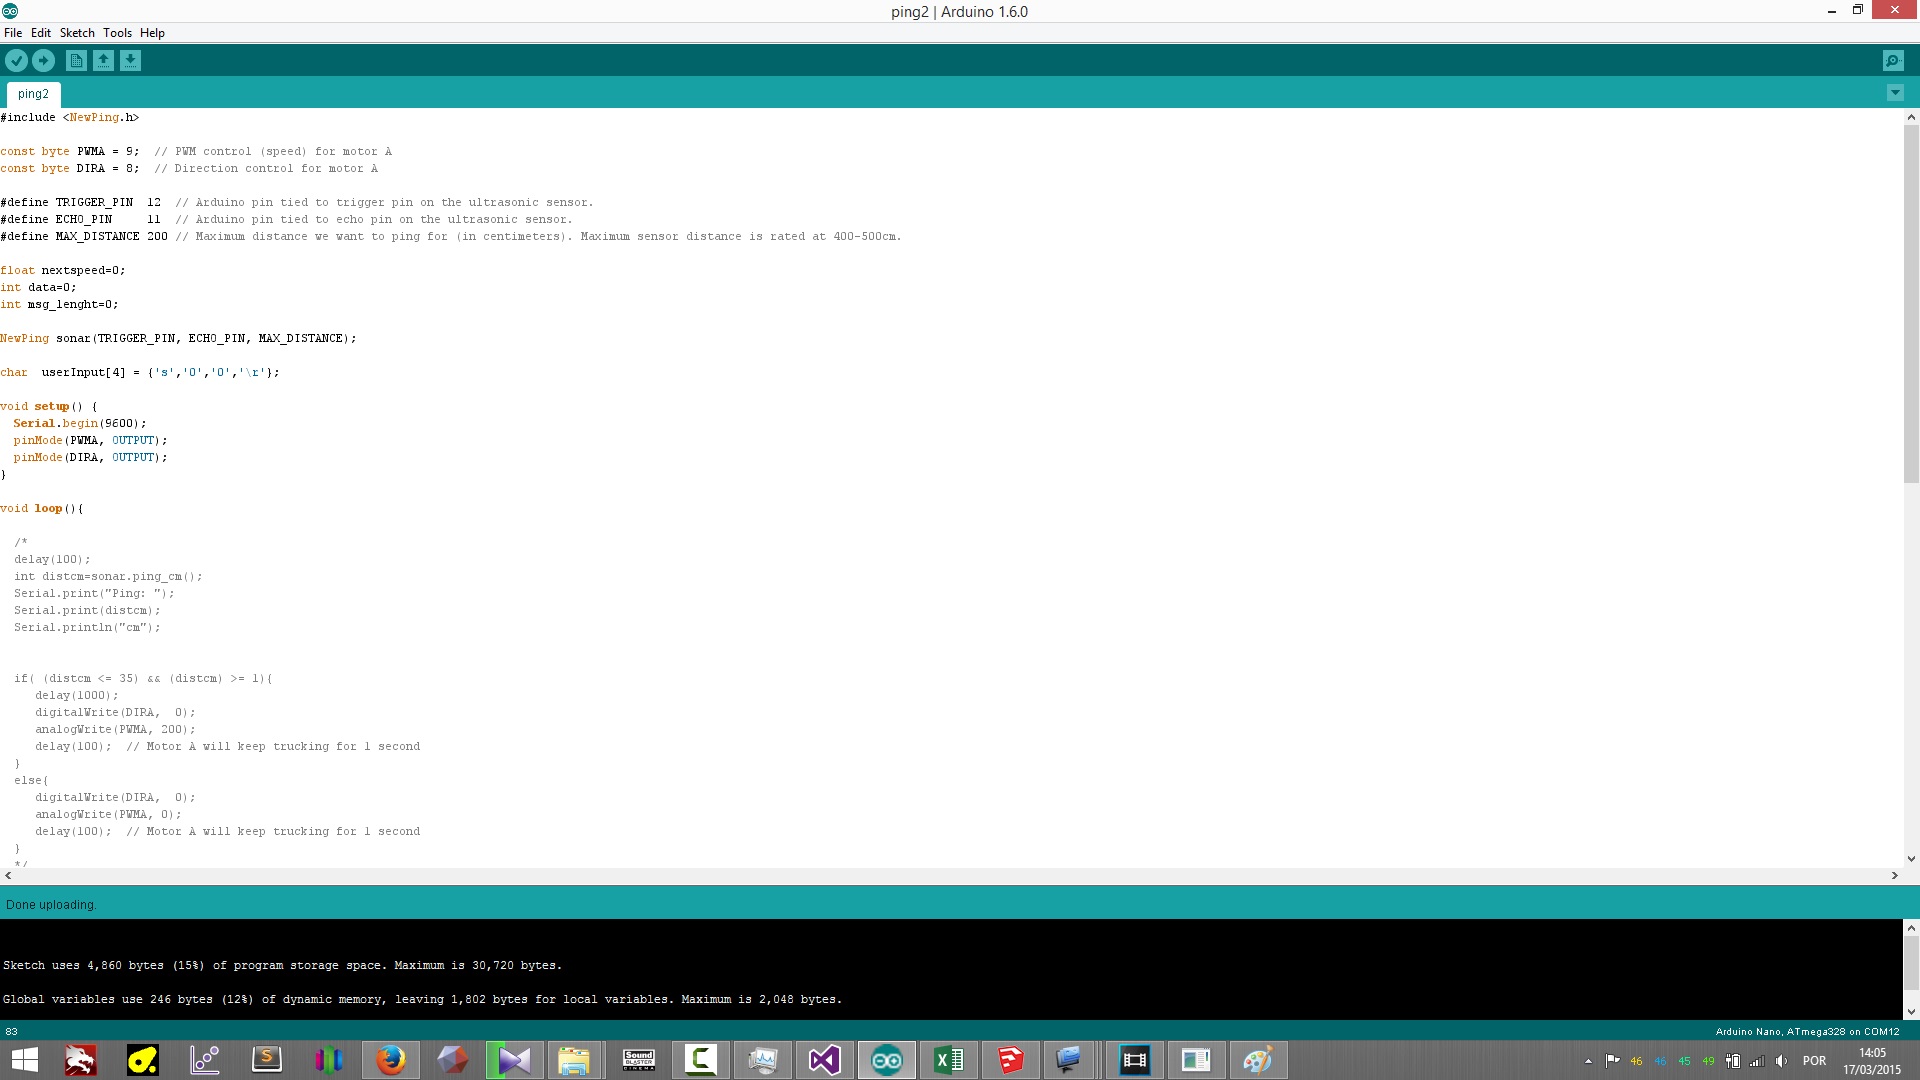
Task: Click the 'char userInput[4]' line
Action: (140, 372)
